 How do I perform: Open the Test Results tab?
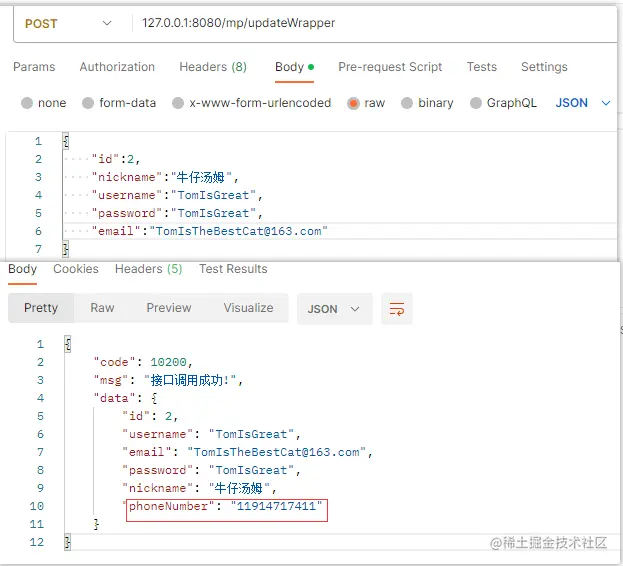click(x=233, y=269)
